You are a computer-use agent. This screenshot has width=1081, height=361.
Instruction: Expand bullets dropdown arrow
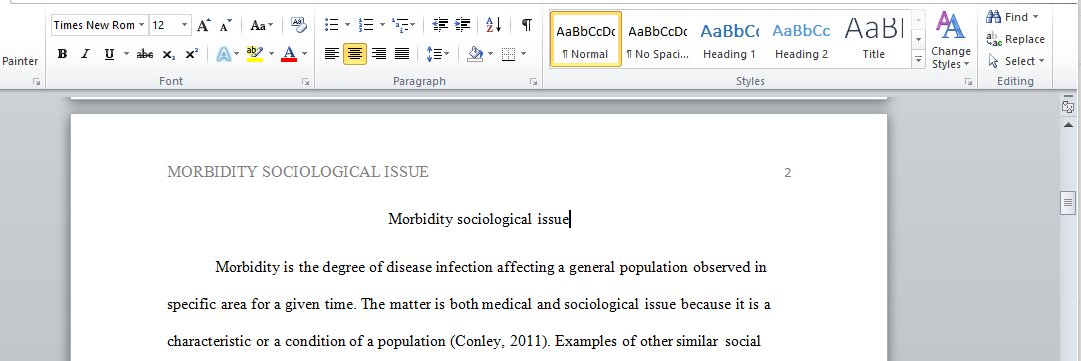tap(347, 25)
